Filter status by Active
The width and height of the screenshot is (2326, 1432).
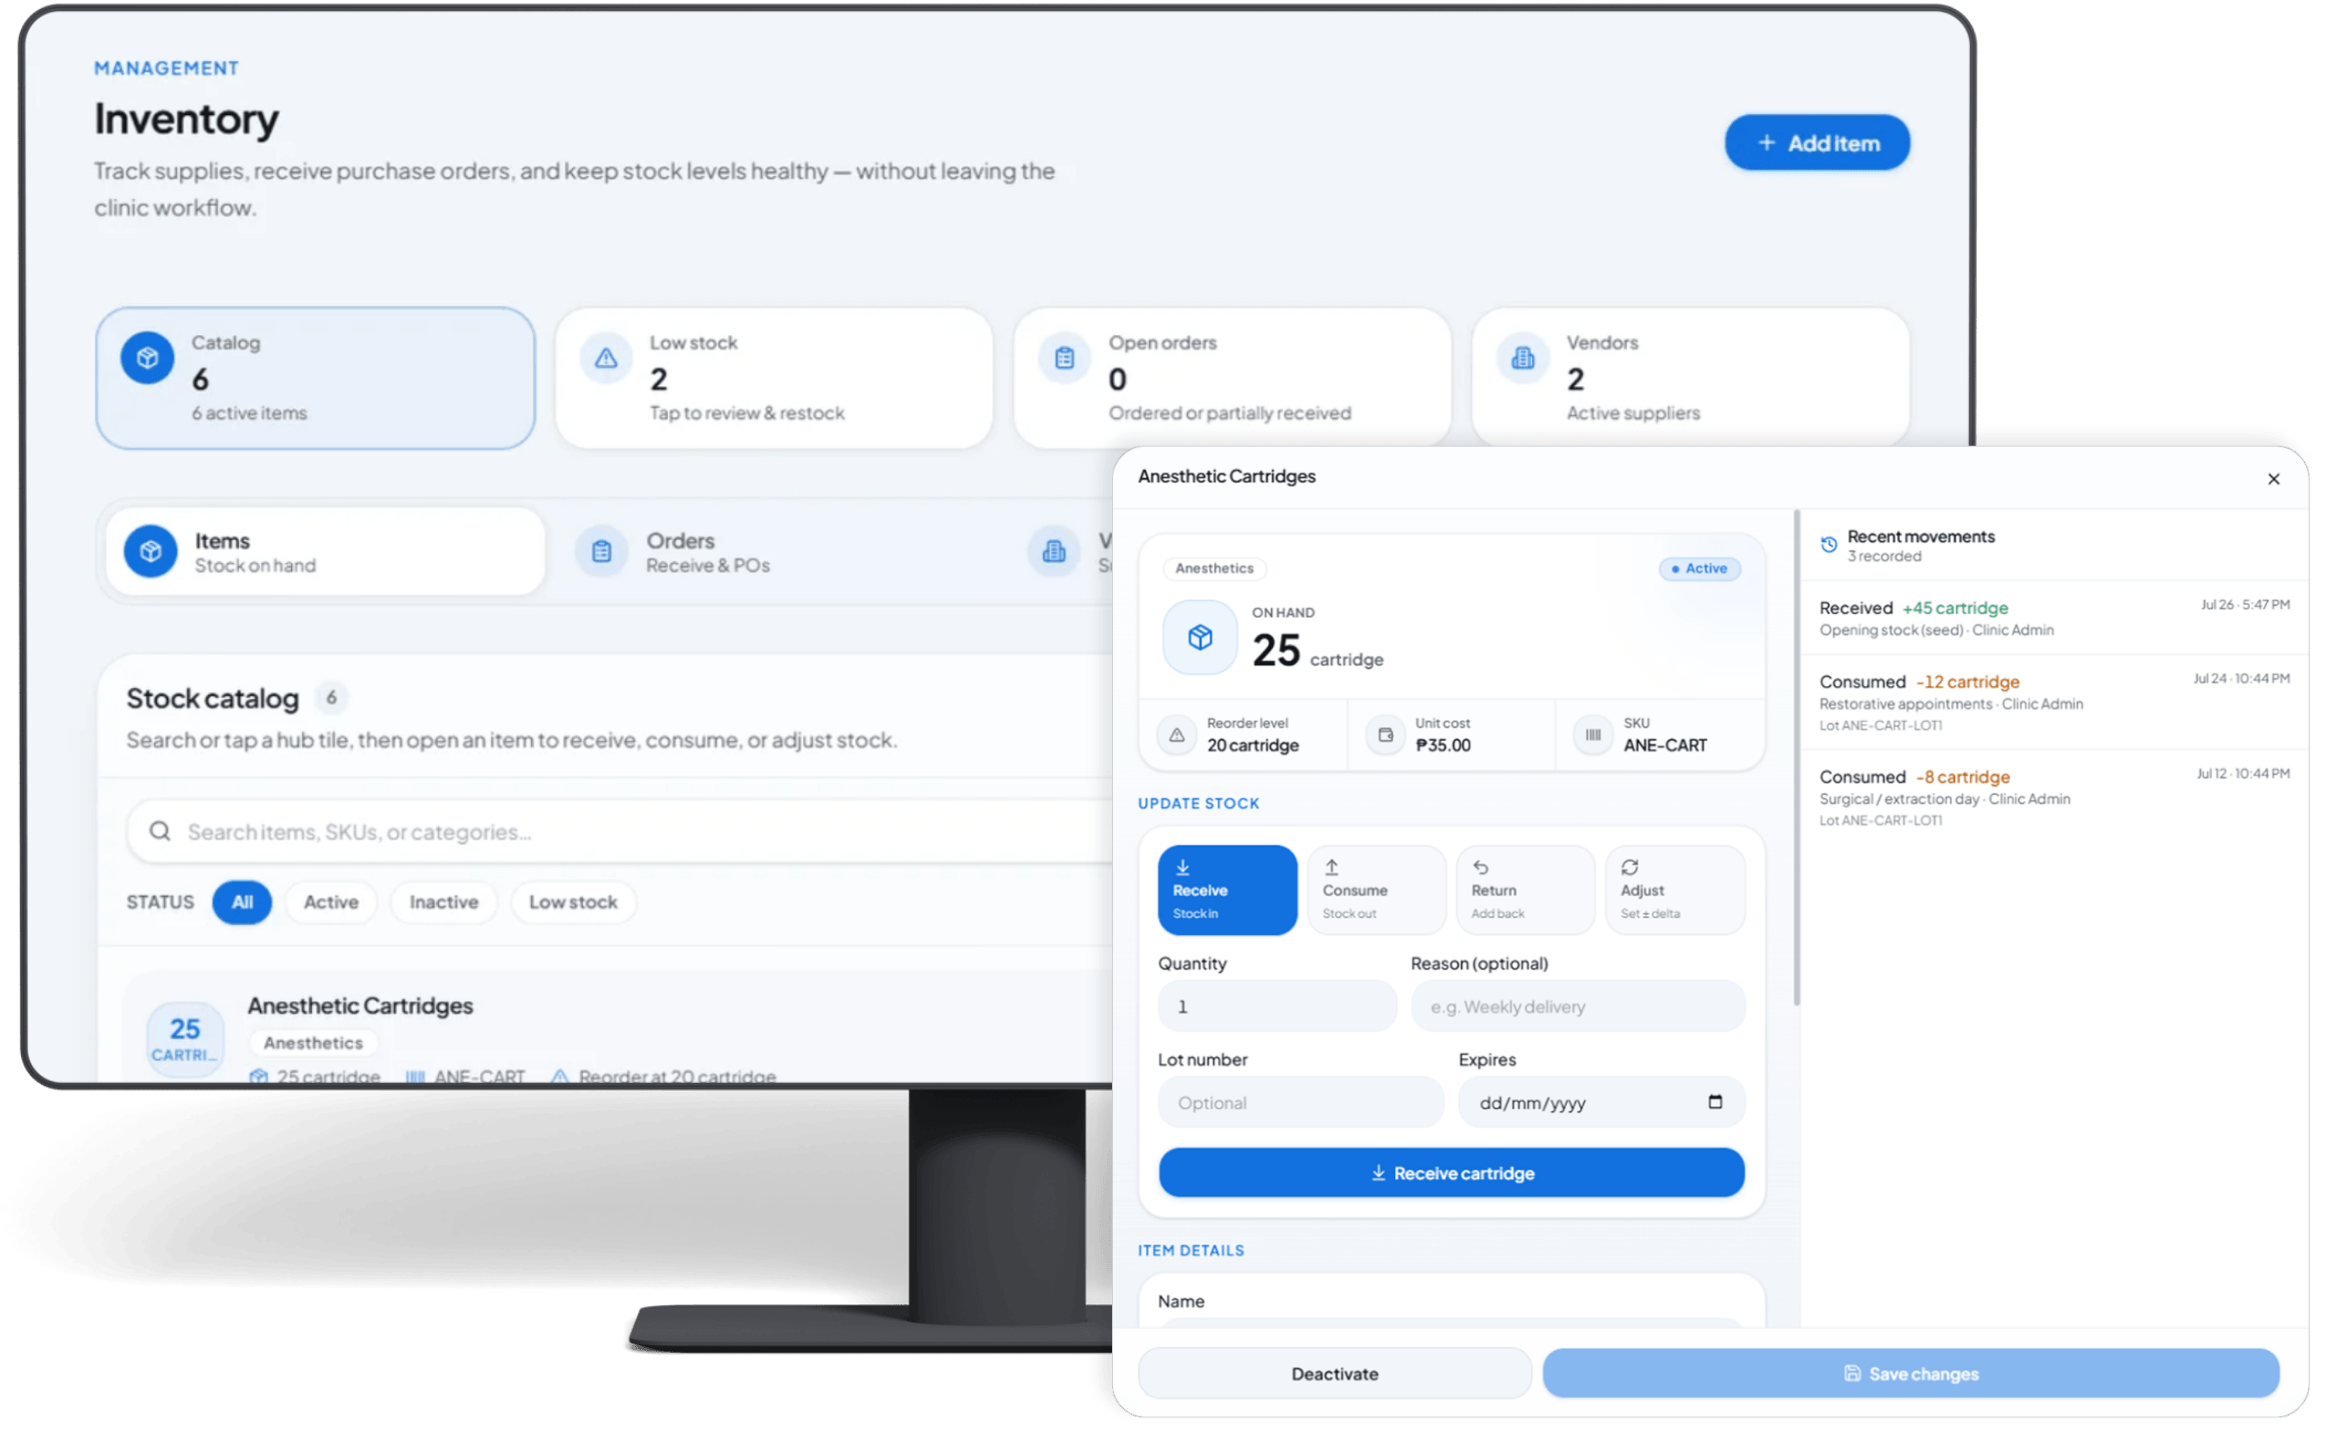point(331,902)
